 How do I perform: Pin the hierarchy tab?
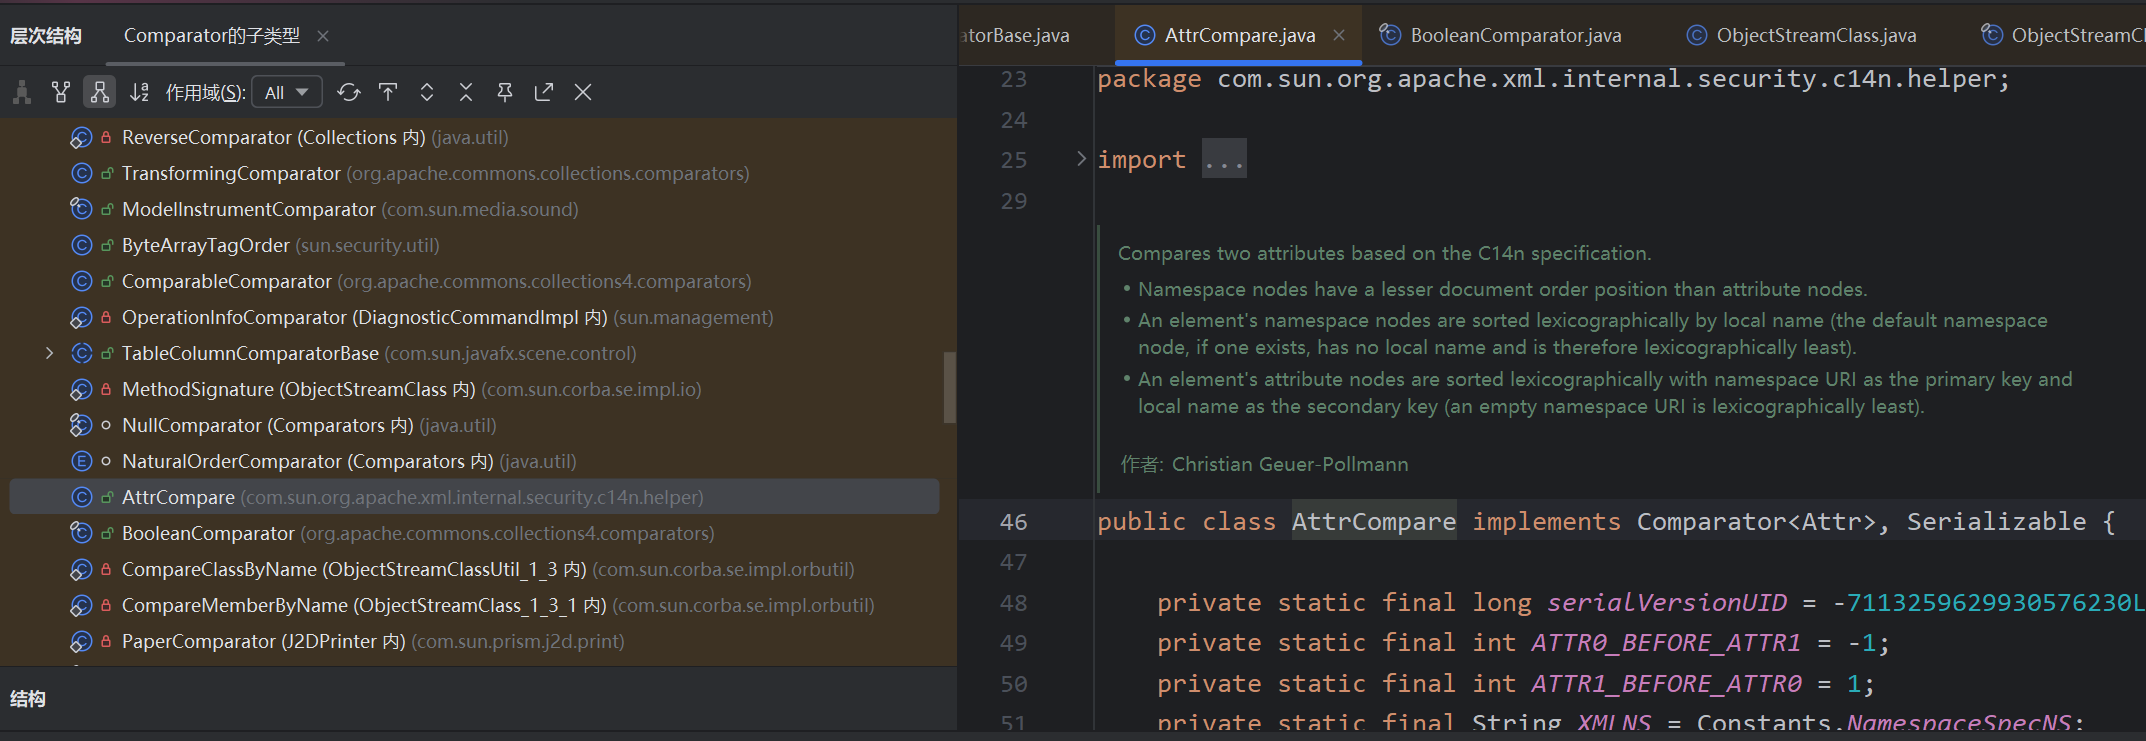(x=505, y=93)
